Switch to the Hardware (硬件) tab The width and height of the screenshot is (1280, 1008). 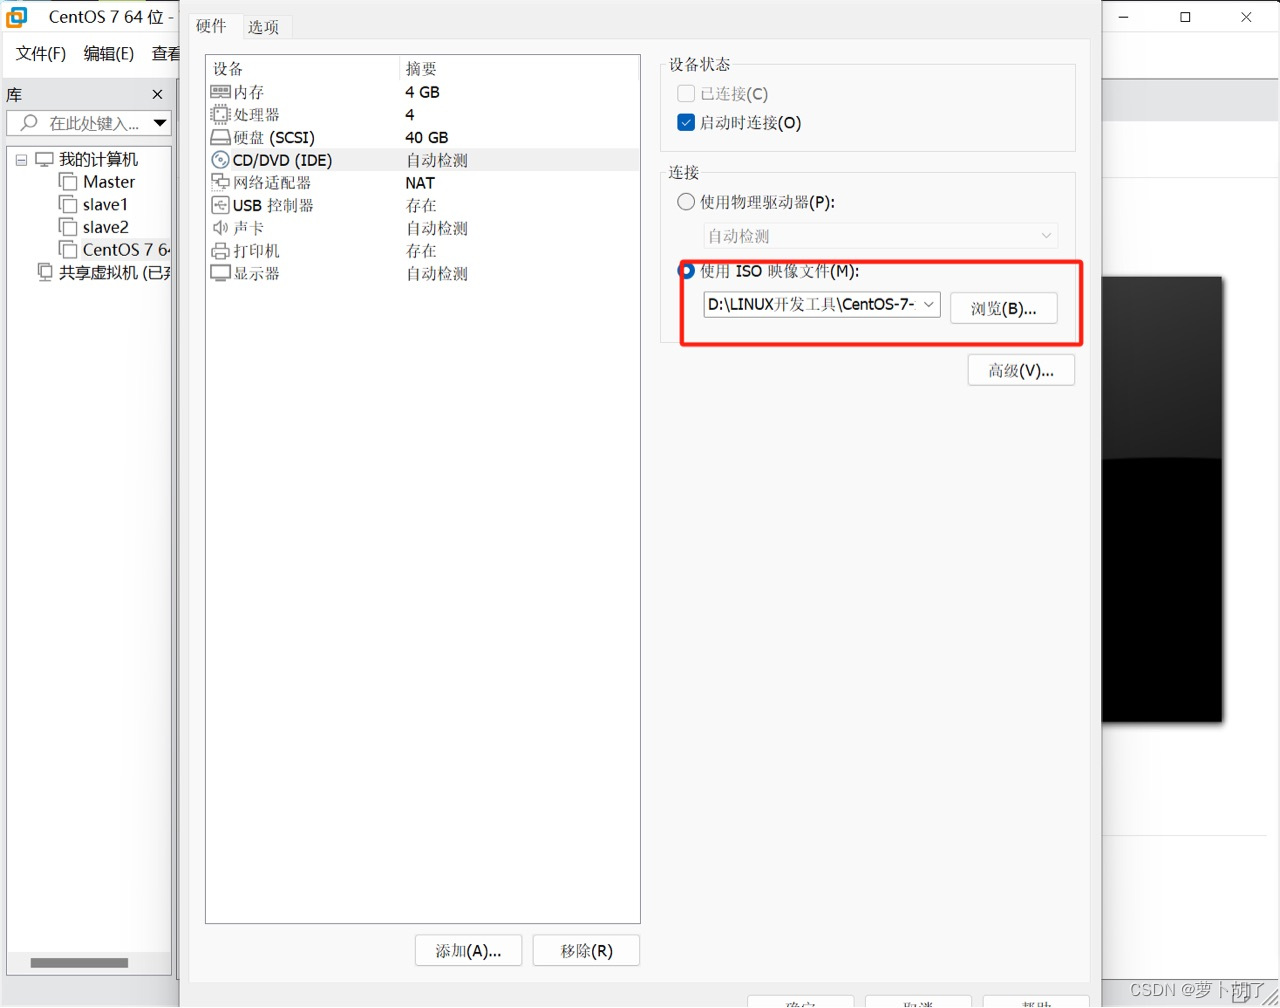(x=211, y=26)
